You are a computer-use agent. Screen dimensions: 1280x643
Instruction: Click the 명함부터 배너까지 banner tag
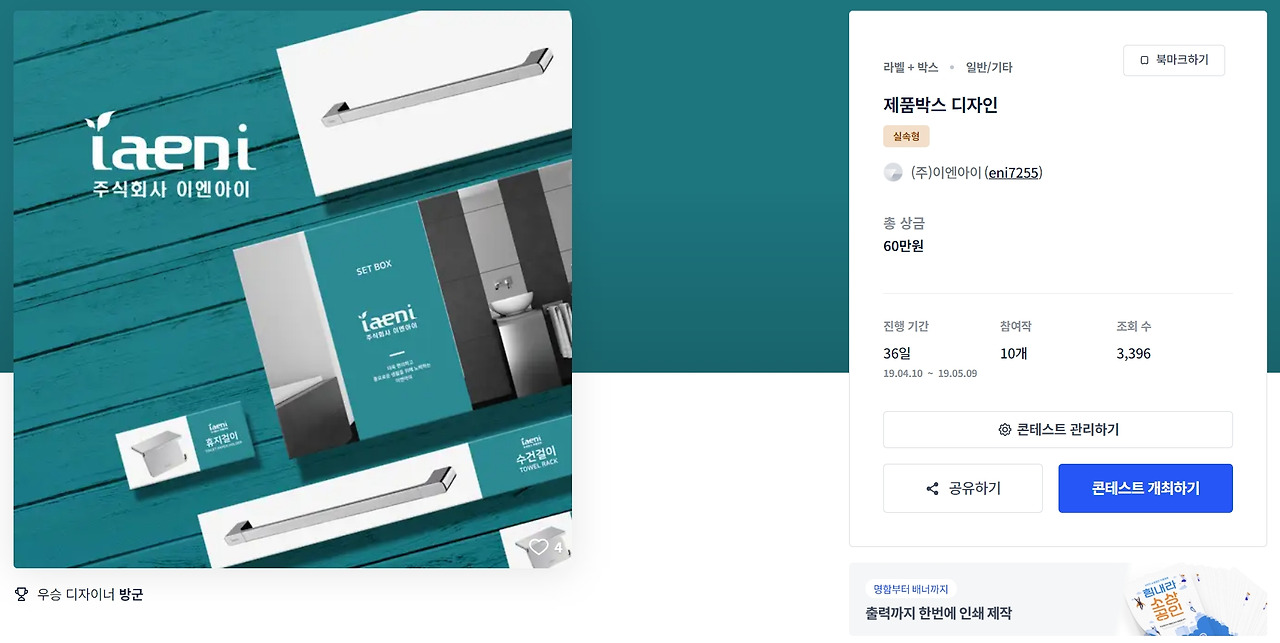(911, 589)
